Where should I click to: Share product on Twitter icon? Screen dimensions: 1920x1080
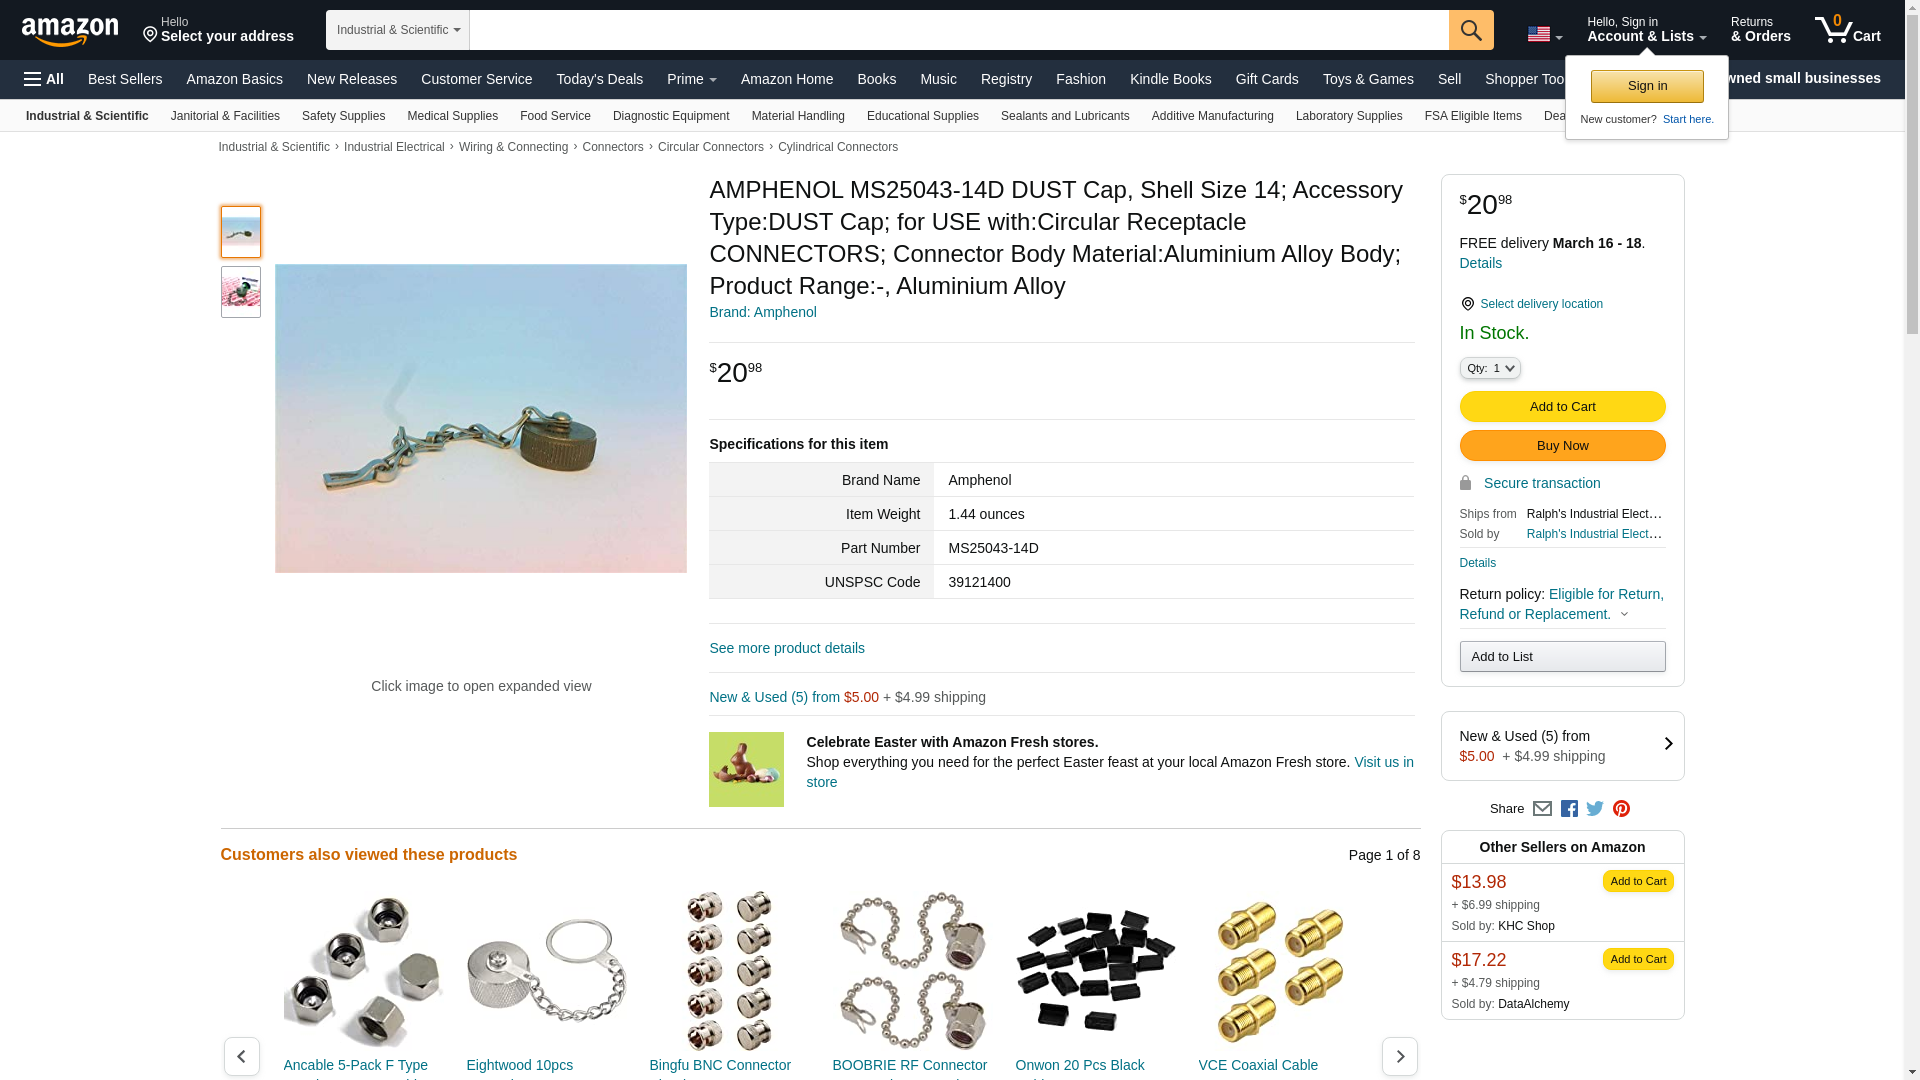click(1595, 809)
